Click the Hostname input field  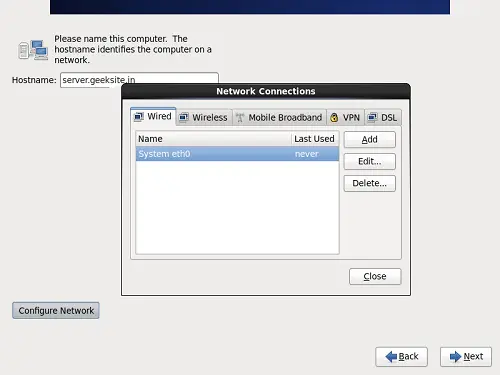coord(139,80)
